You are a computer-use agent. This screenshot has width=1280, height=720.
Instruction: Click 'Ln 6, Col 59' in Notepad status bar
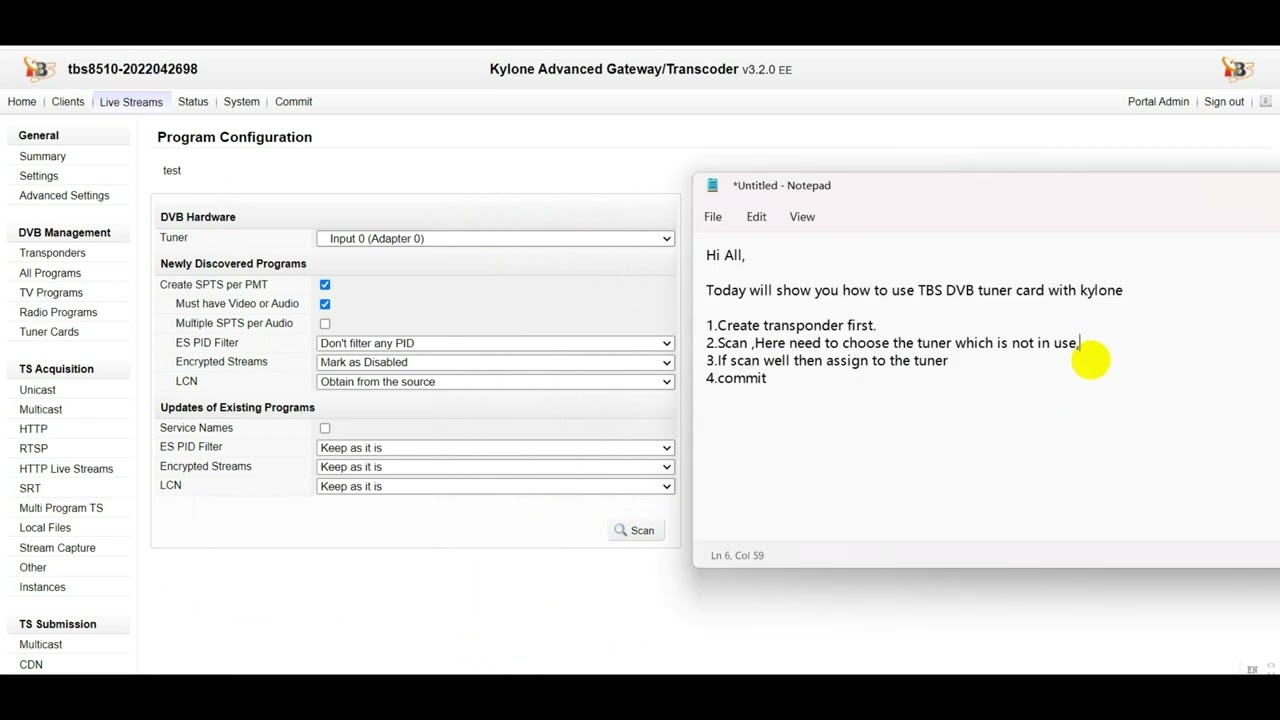pyautogui.click(x=737, y=556)
